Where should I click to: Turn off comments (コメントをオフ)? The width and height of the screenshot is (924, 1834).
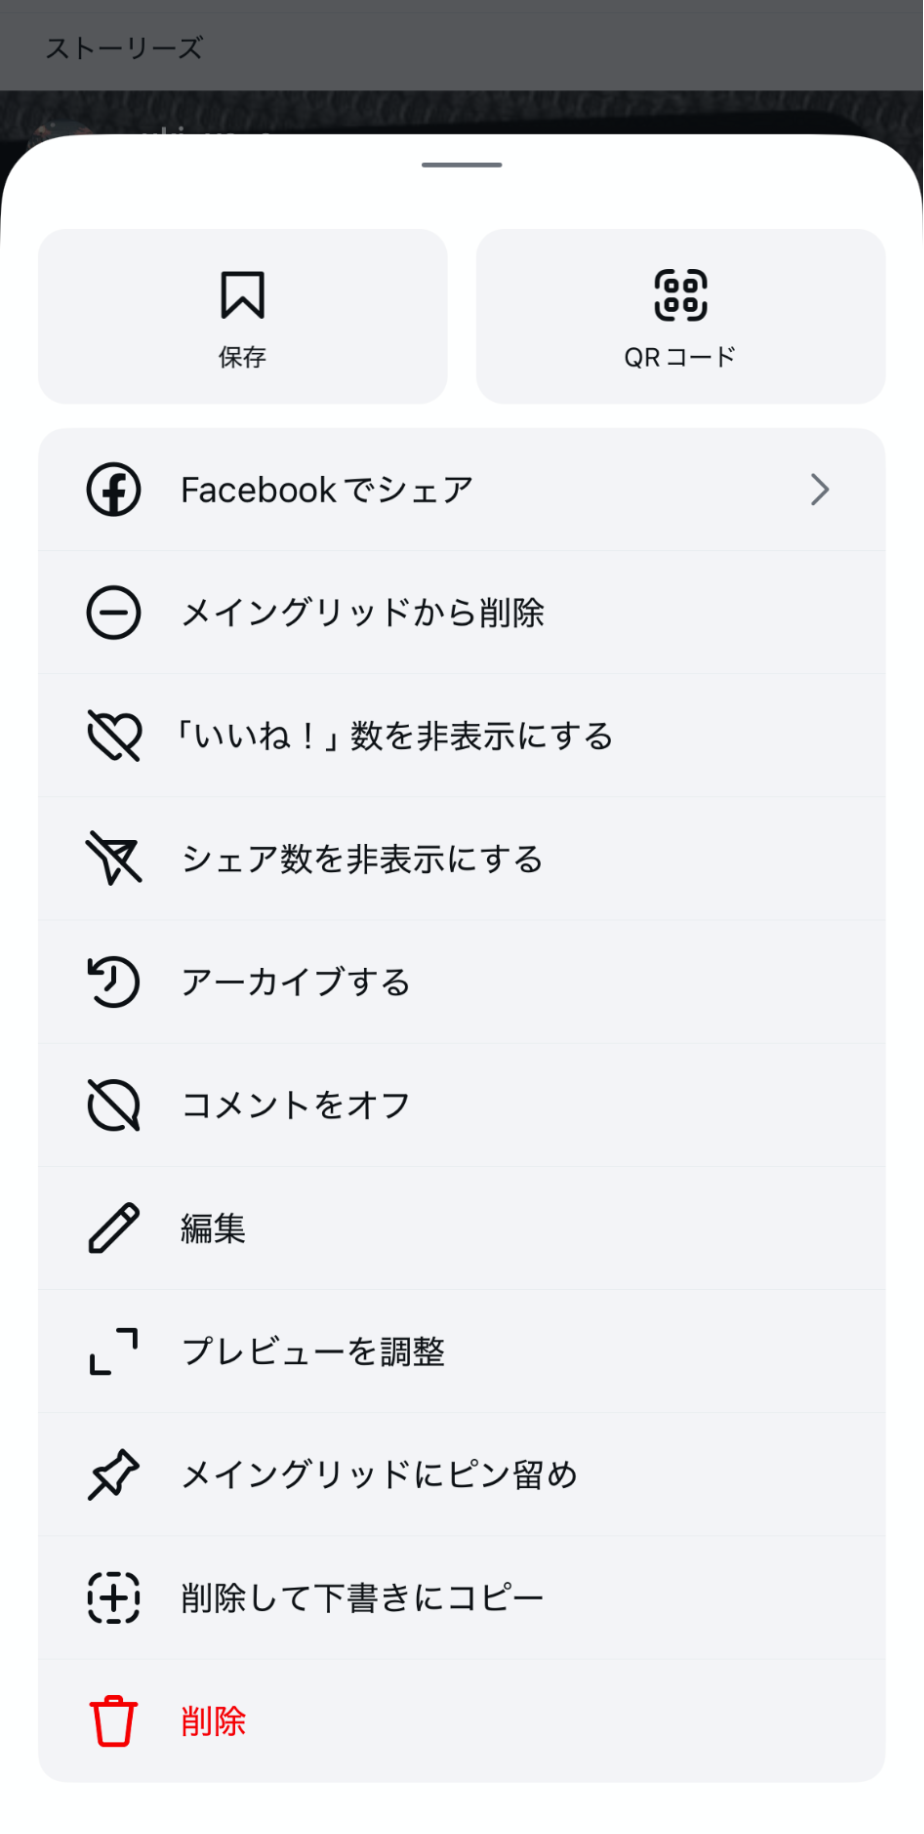(x=296, y=1105)
